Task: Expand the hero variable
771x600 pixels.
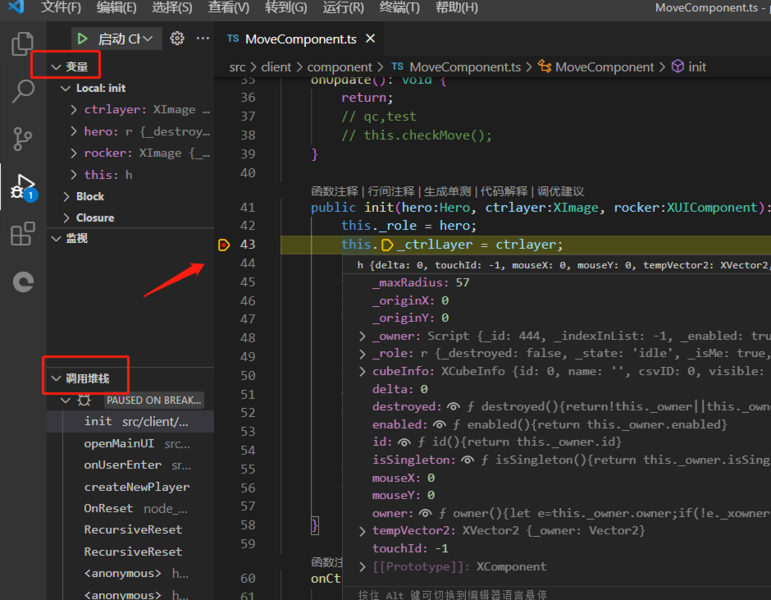Action: pos(74,131)
